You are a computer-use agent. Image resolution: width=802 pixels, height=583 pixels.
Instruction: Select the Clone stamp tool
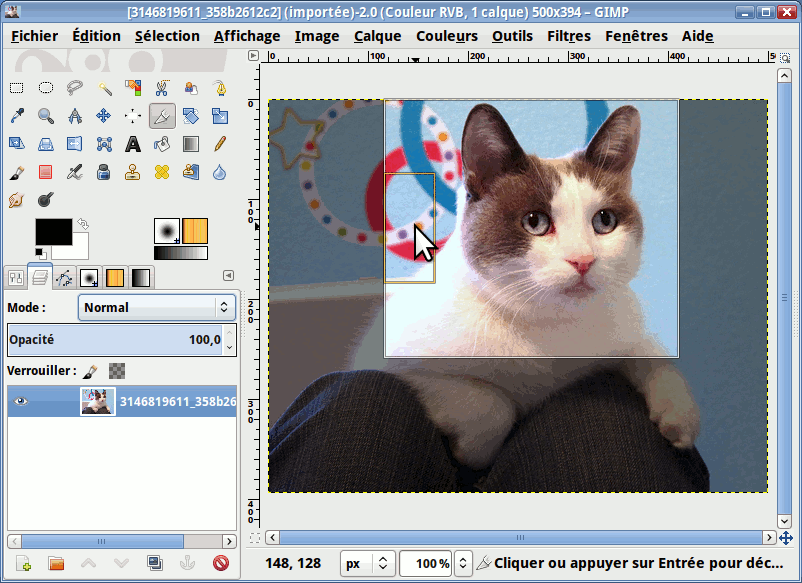pos(133,172)
